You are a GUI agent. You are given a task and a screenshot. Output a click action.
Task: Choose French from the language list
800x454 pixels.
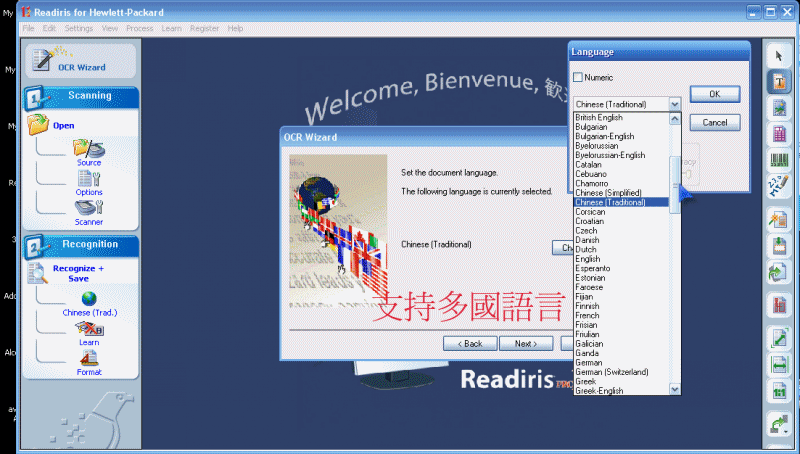click(621, 315)
